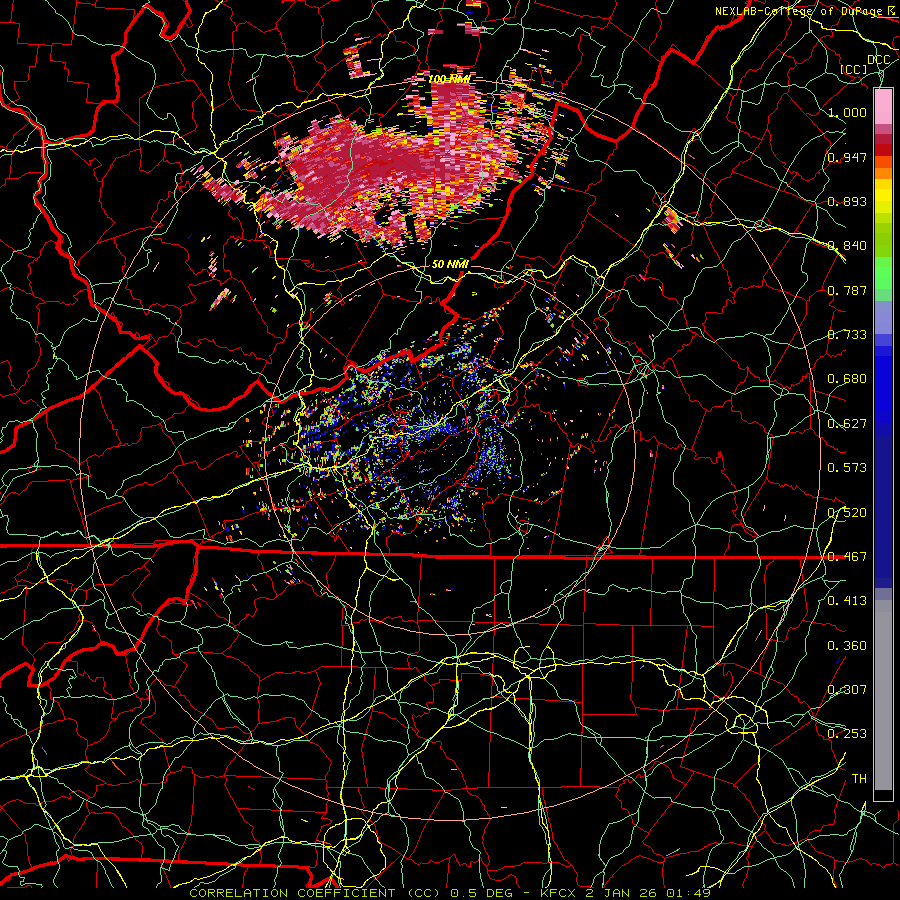Click the 0.733 legend value

coord(847,335)
